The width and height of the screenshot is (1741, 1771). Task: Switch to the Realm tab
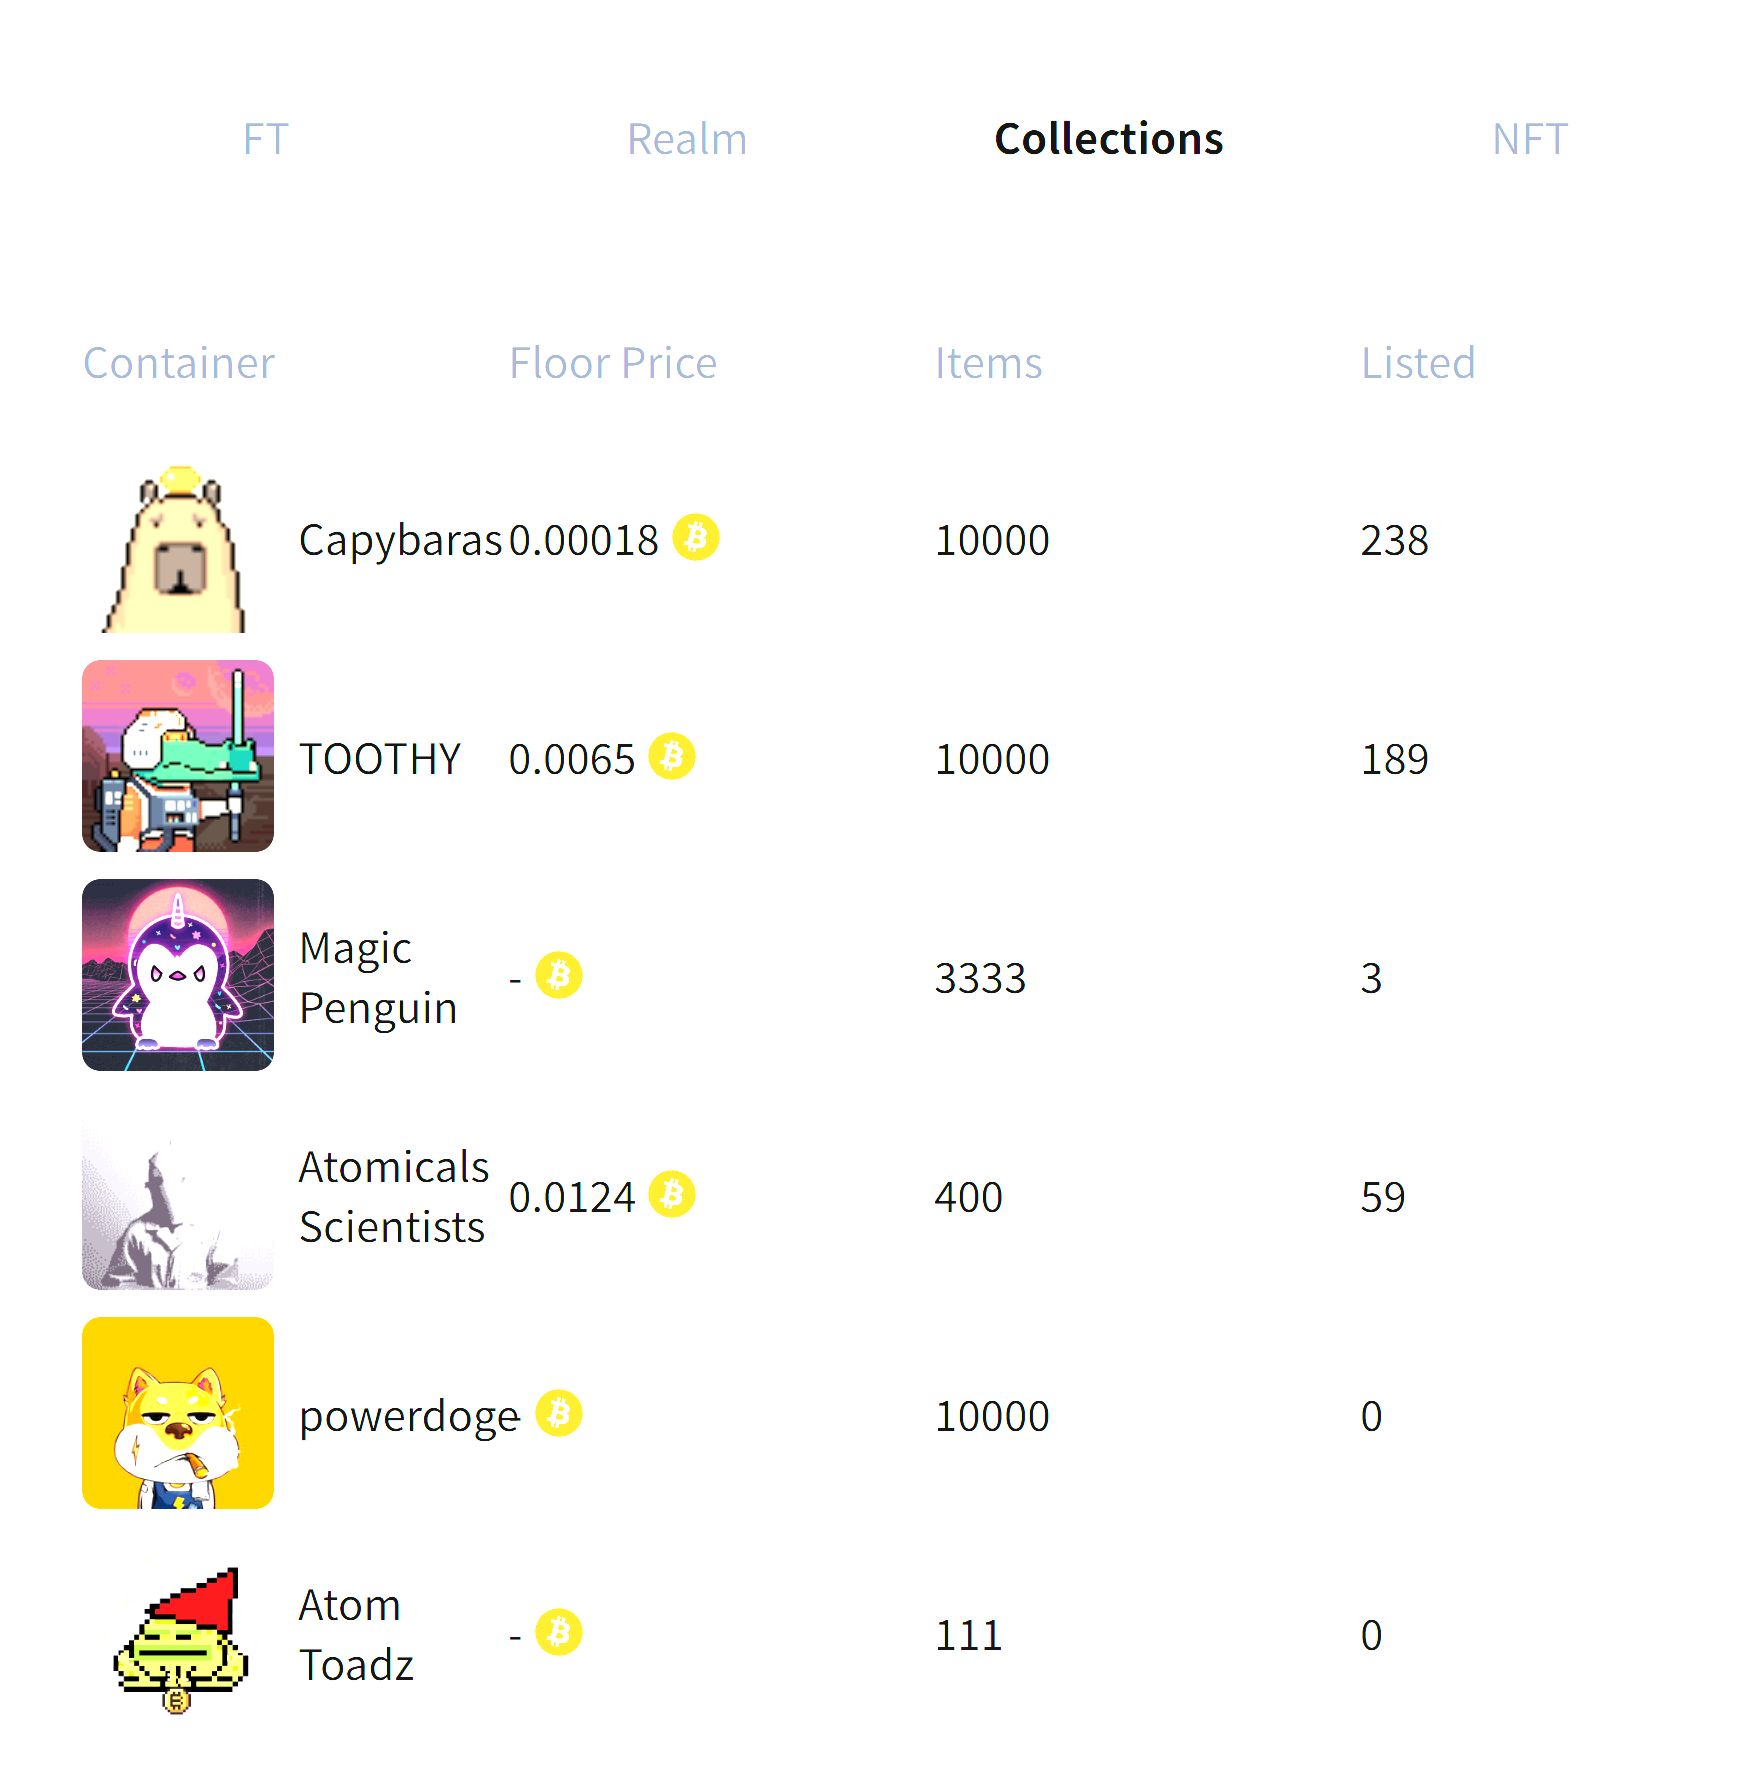pos(687,139)
